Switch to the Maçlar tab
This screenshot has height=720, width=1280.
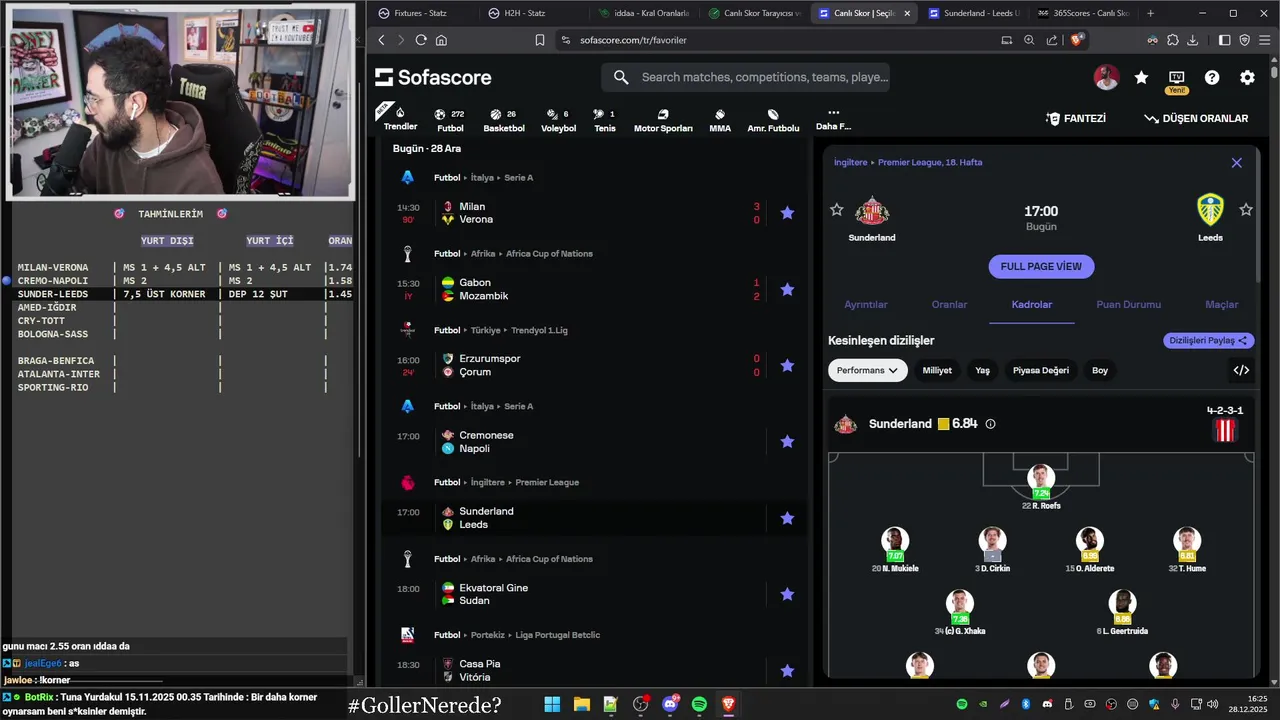click(1222, 304)
